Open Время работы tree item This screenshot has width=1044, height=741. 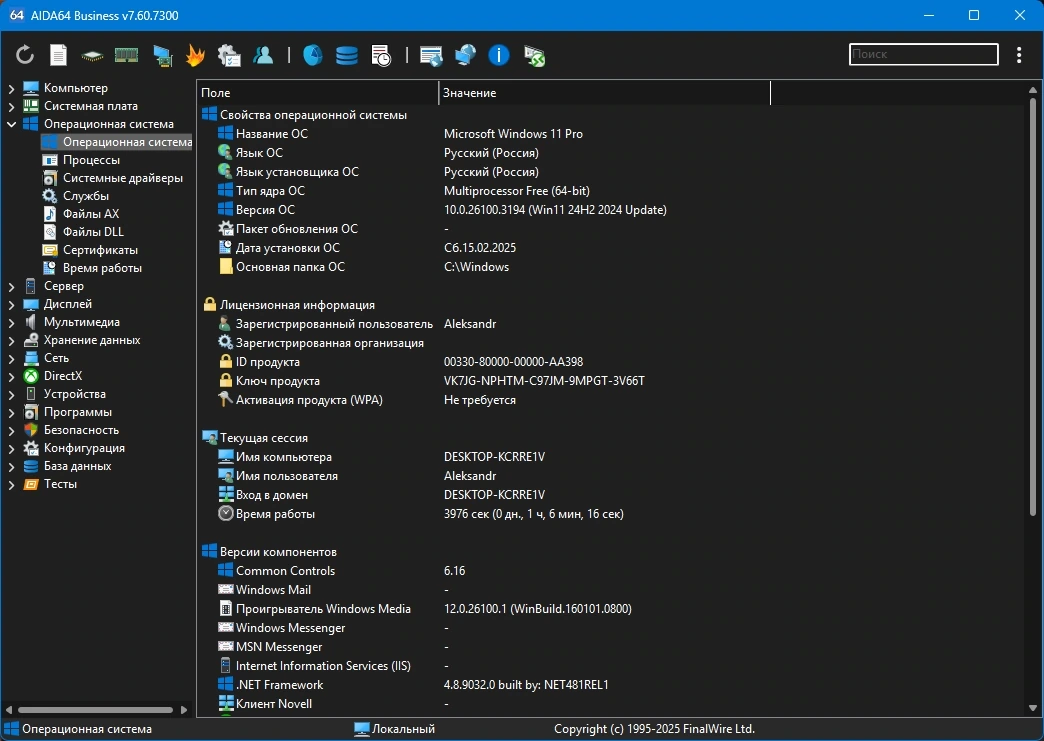tap(102, 268)
